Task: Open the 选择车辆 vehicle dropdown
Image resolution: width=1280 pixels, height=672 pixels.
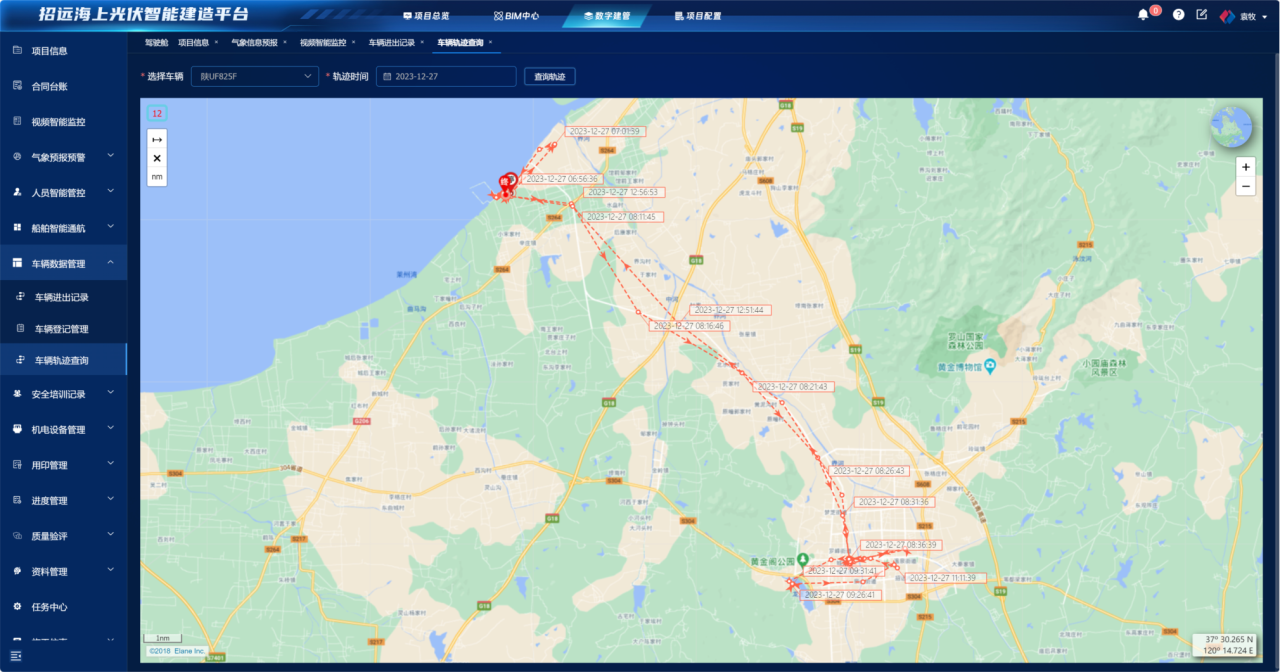Action: click(x=257, y=76)
